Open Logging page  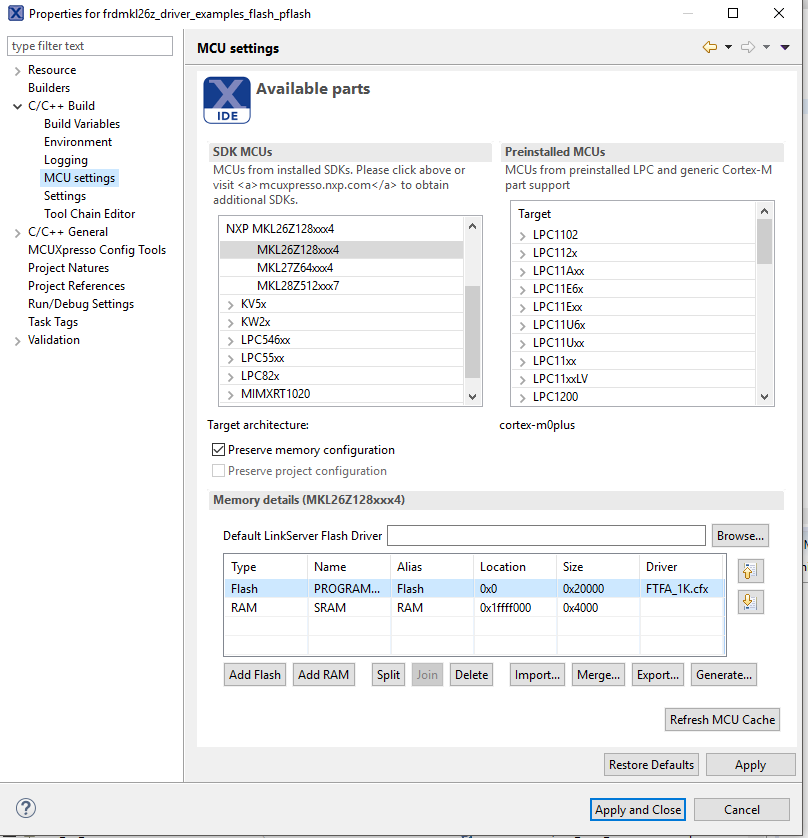(x=66, y=160)
